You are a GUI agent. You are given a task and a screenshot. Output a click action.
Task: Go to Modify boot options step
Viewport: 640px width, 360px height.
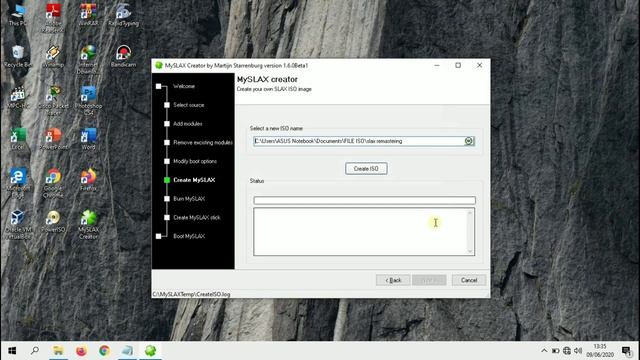pos(195,161)
